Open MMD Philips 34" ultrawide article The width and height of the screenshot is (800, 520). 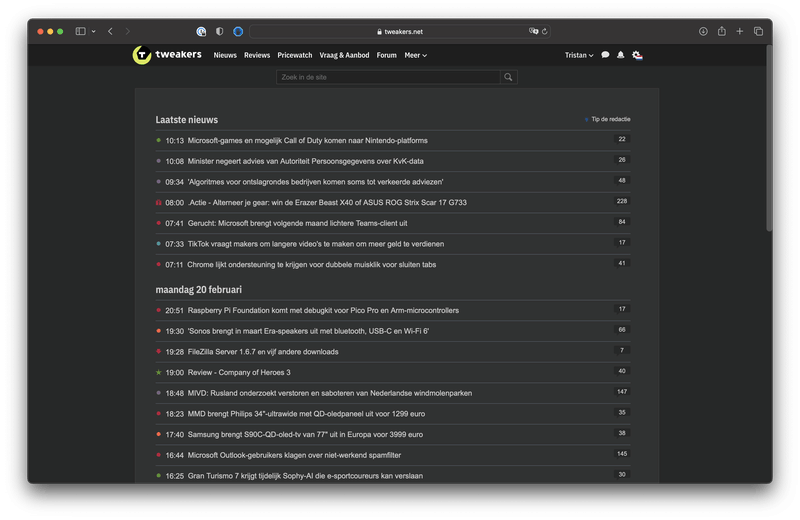point(306,414)
